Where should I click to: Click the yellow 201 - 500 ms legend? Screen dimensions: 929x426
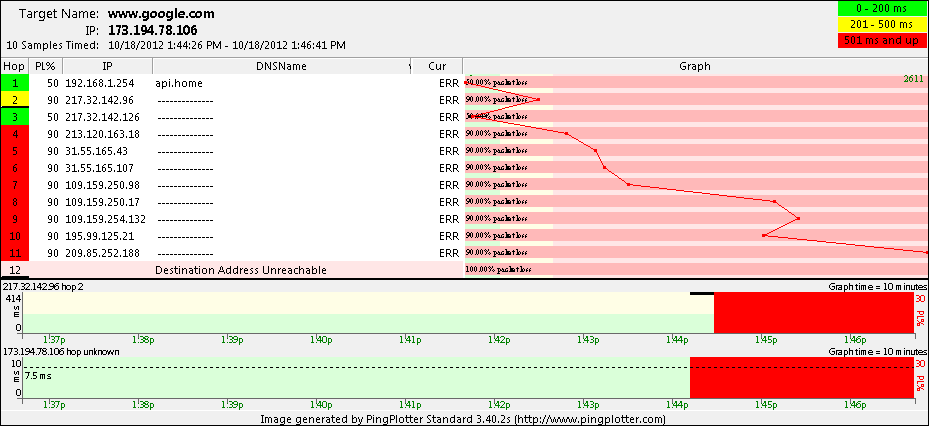point(883,24)
